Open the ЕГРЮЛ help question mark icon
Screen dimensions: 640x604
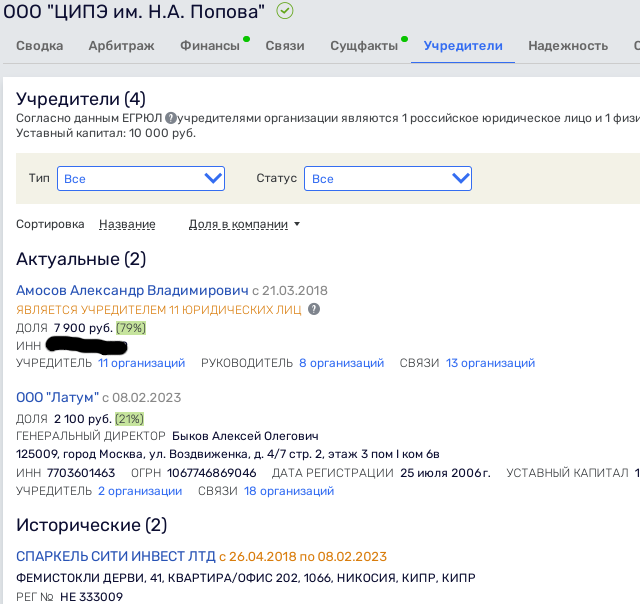[171, 118]
